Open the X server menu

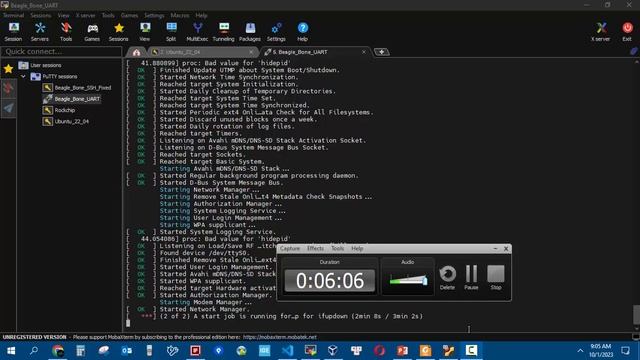pyautogui.click(x=86, y=15)
